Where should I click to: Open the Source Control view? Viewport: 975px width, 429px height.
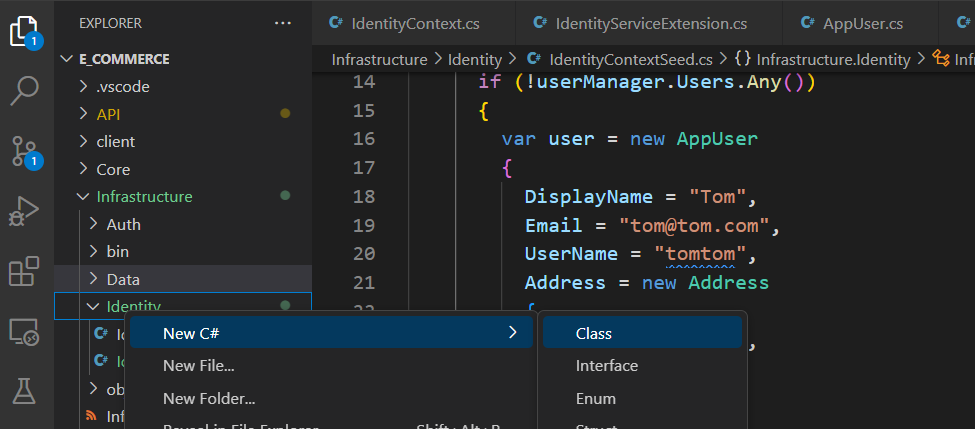(26, 152)
